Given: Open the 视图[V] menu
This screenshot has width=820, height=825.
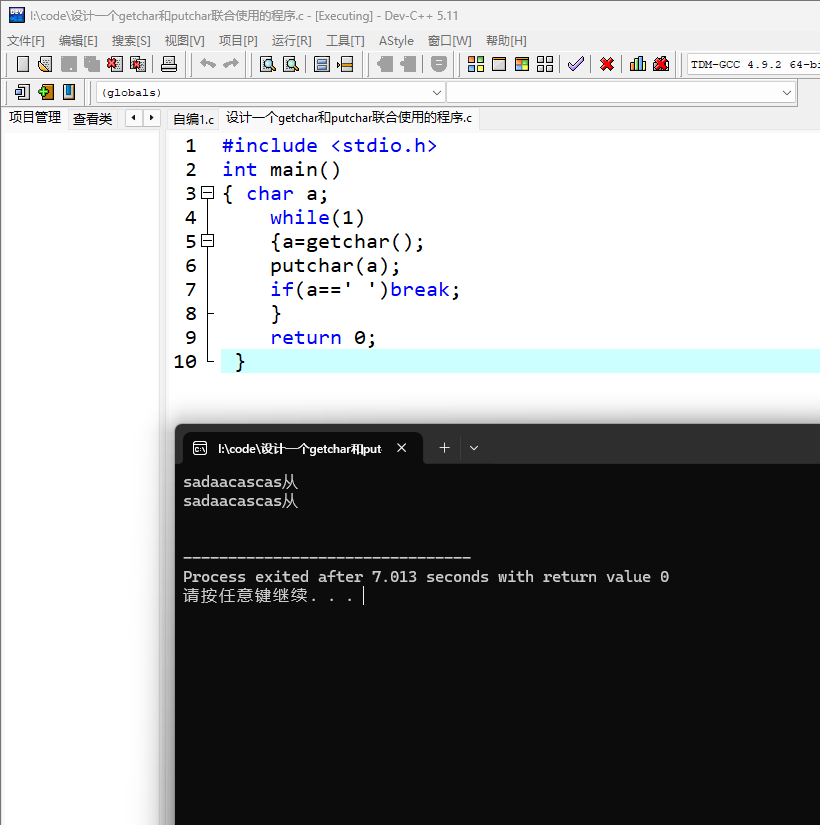Looking at the screenshot, I should coord(184,41).
